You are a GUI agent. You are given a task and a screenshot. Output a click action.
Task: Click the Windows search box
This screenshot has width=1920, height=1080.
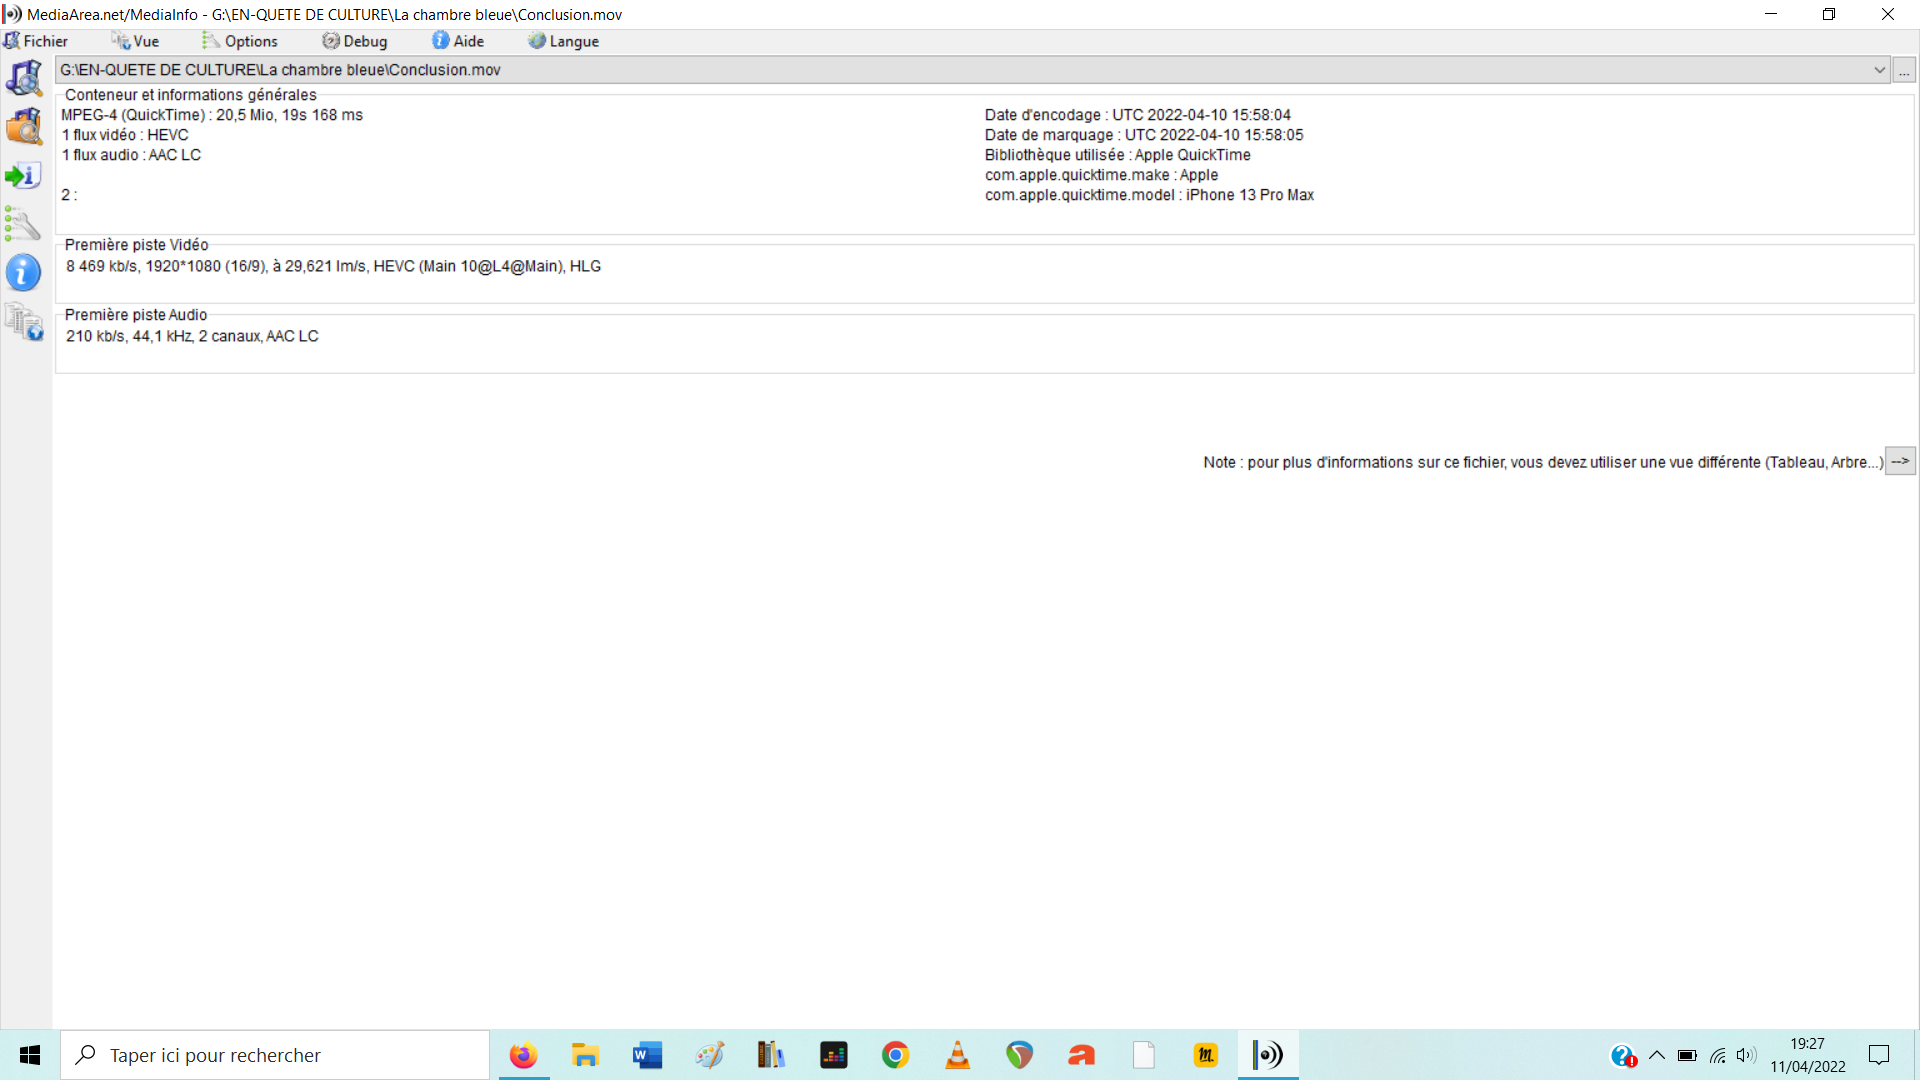(276, 1055)
